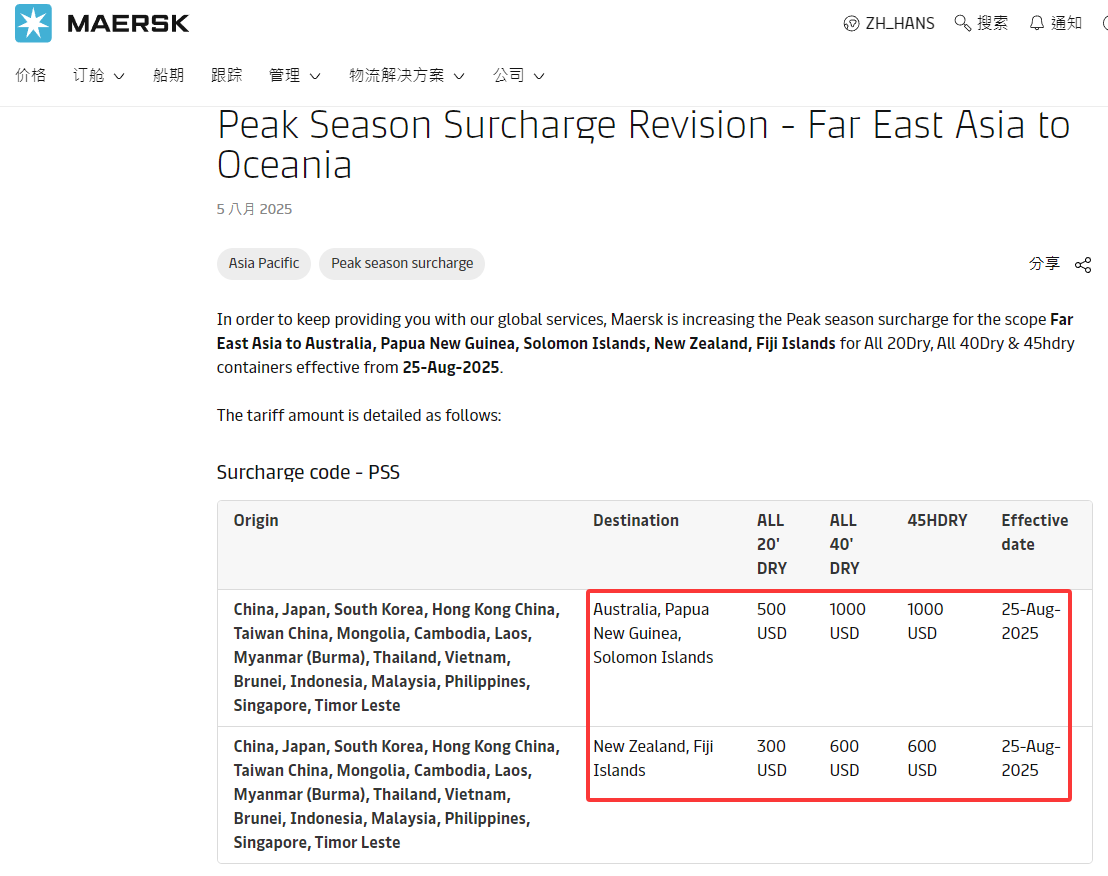This screenshot has height=876, width=1108.
Task: Open the 船期 menu item
Action: 168,75
